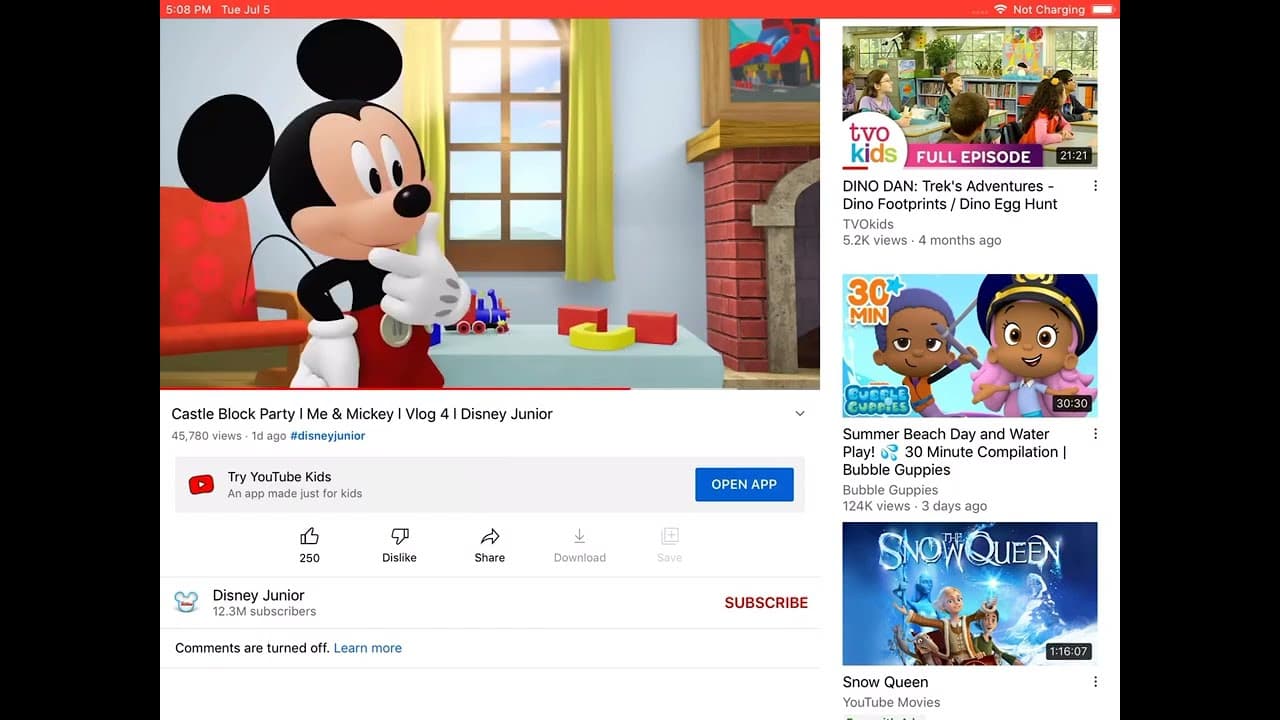Tap the #disneyjunior hashtag link
Screen dimensions: 1280x720
[x=327, y=436]
